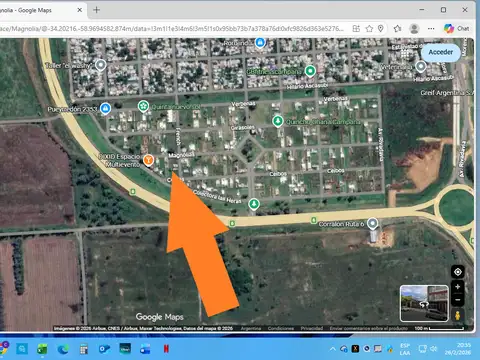Viewport: 480px width, 360px height.
Task: Click the Colectora las Heras street label
Action: pyautogui.click(x=217, y=196)
